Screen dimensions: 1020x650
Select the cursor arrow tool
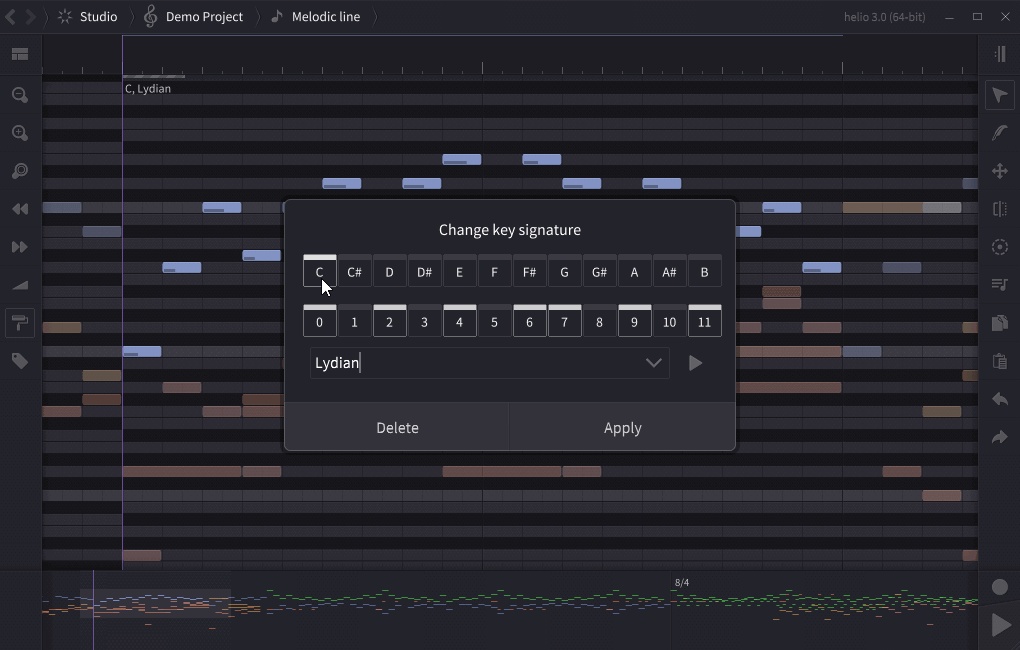tap(1000, 95)
